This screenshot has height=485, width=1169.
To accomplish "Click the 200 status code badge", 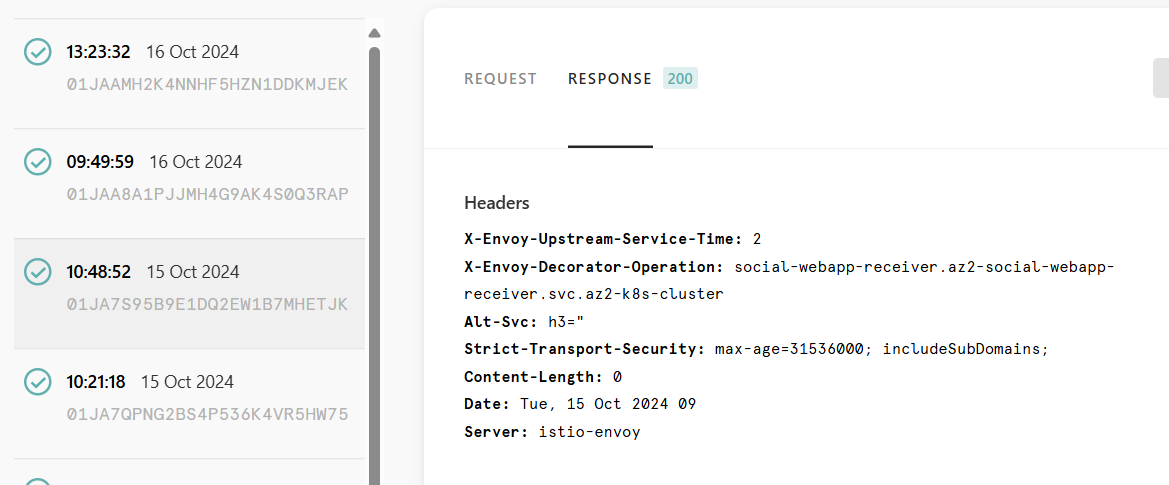I will 680,79.
